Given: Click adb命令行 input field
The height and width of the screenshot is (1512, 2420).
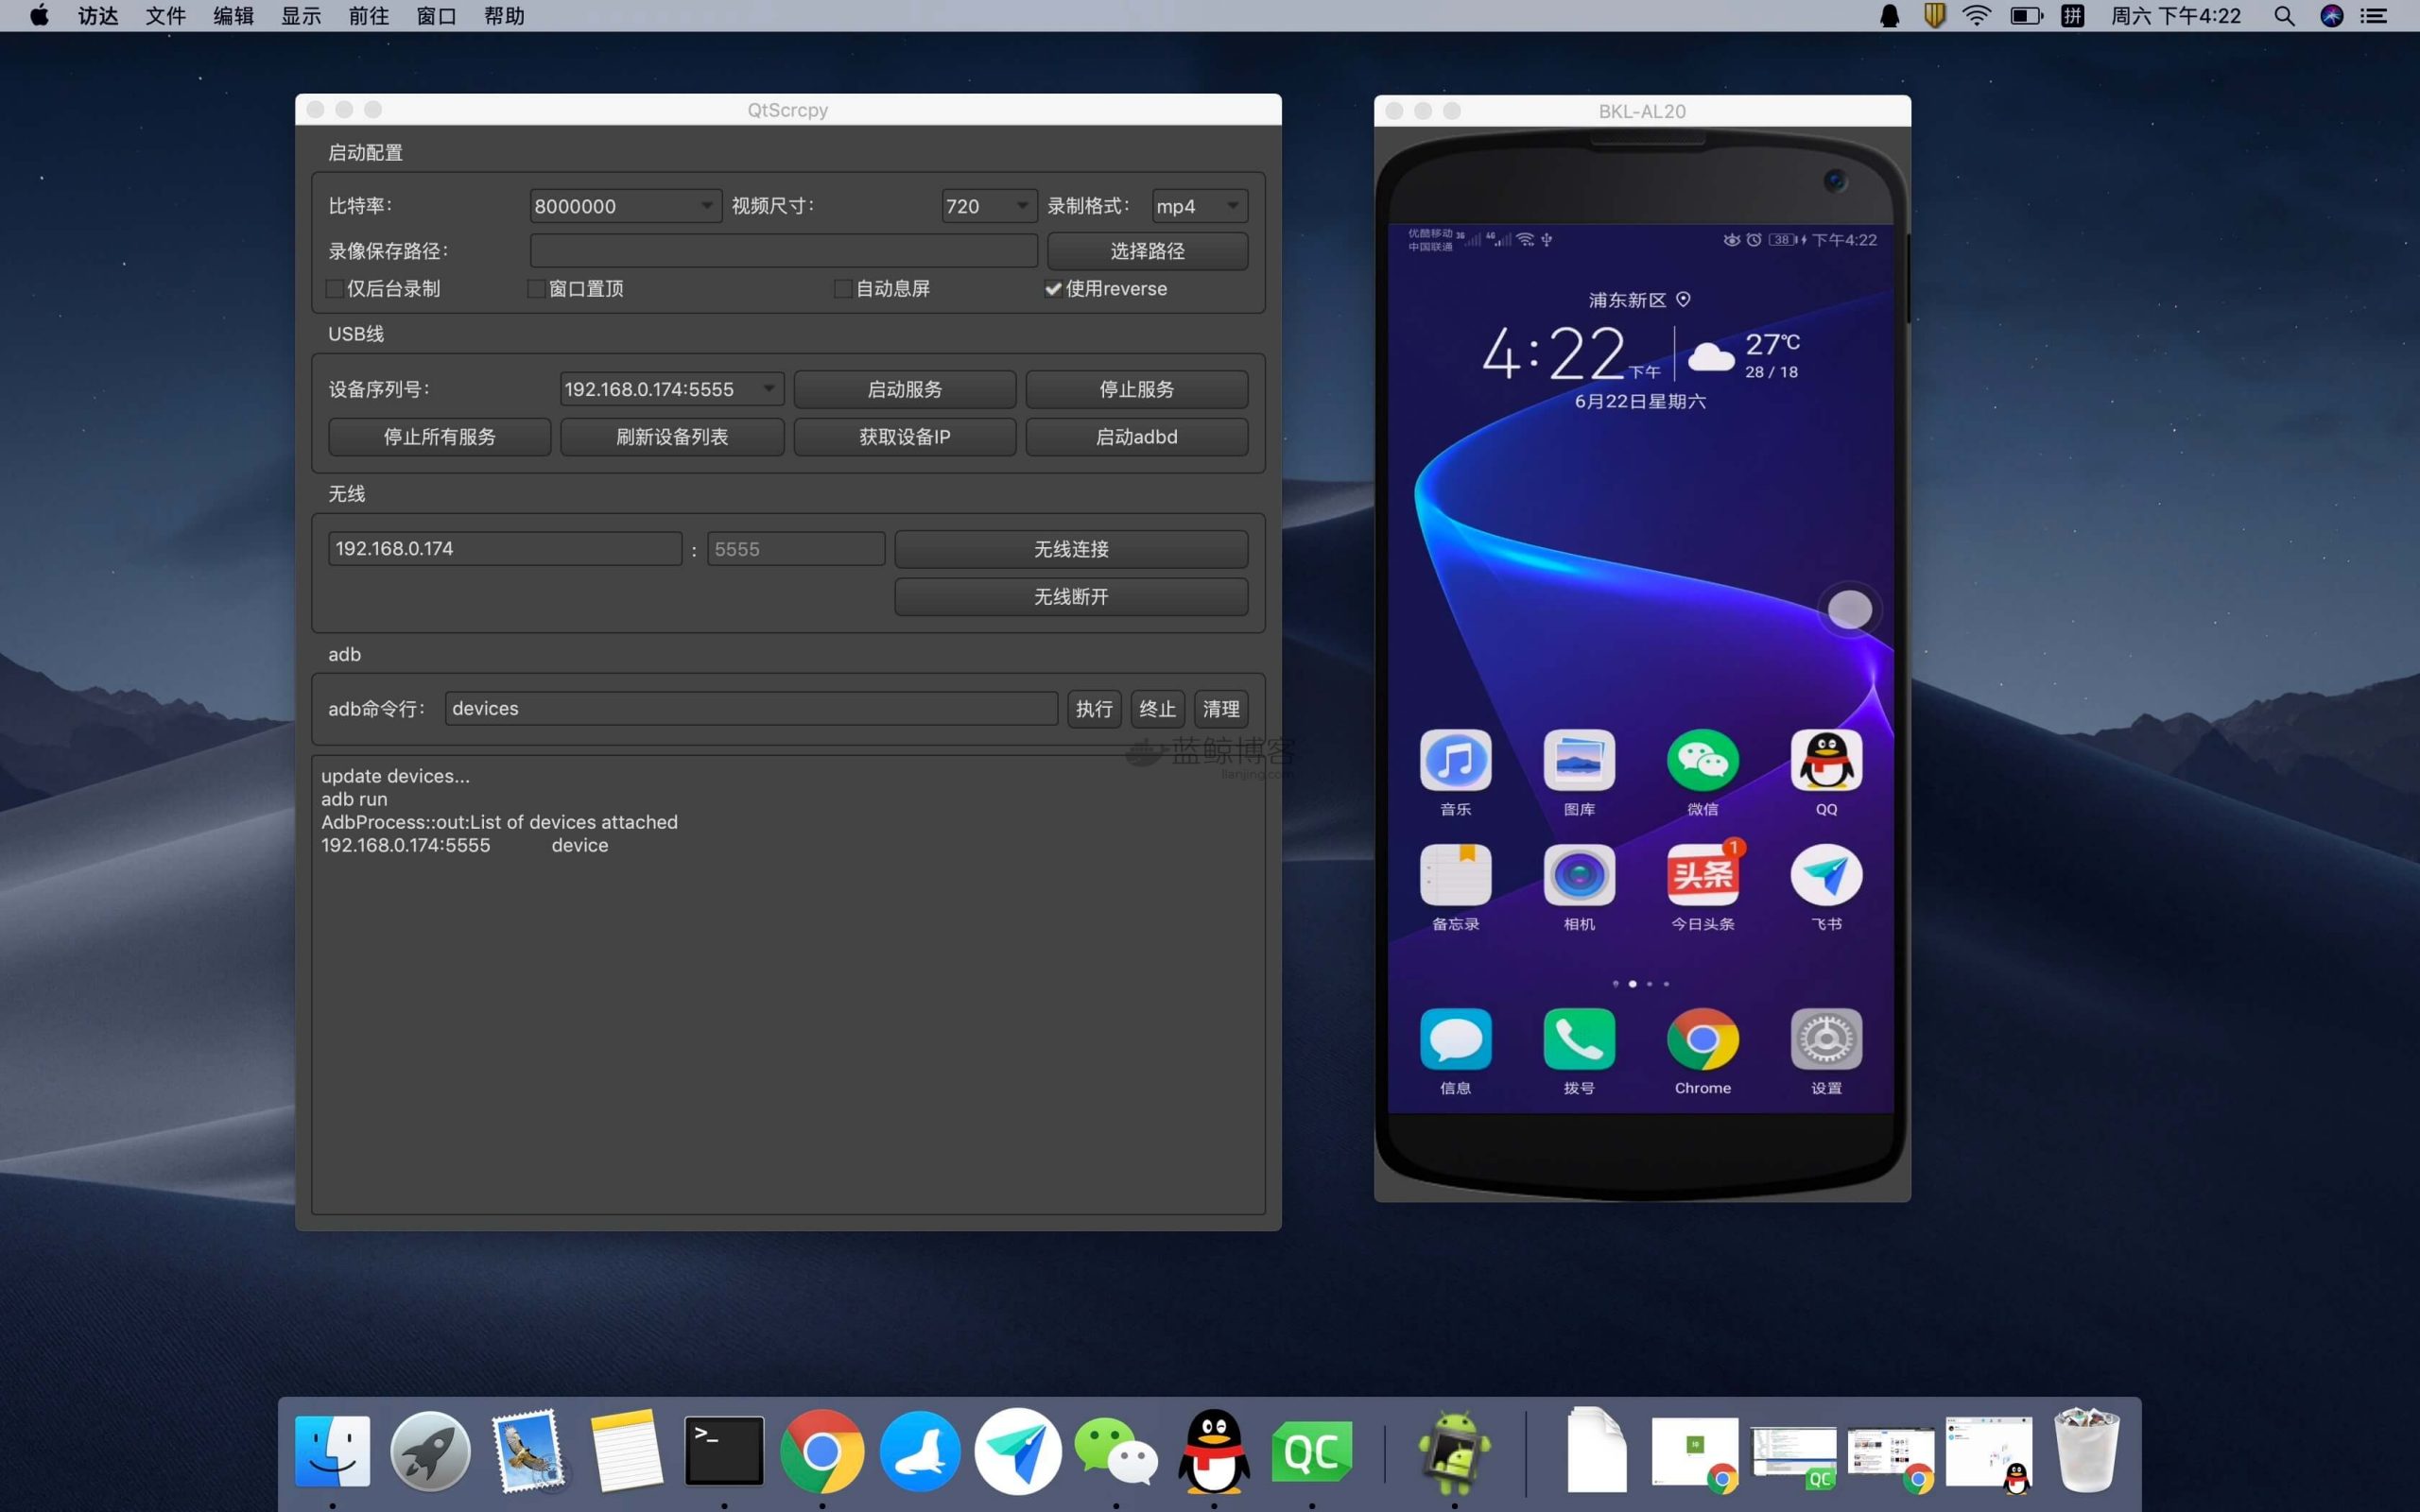Looking at the screenshot, I should tap(750, 707).
